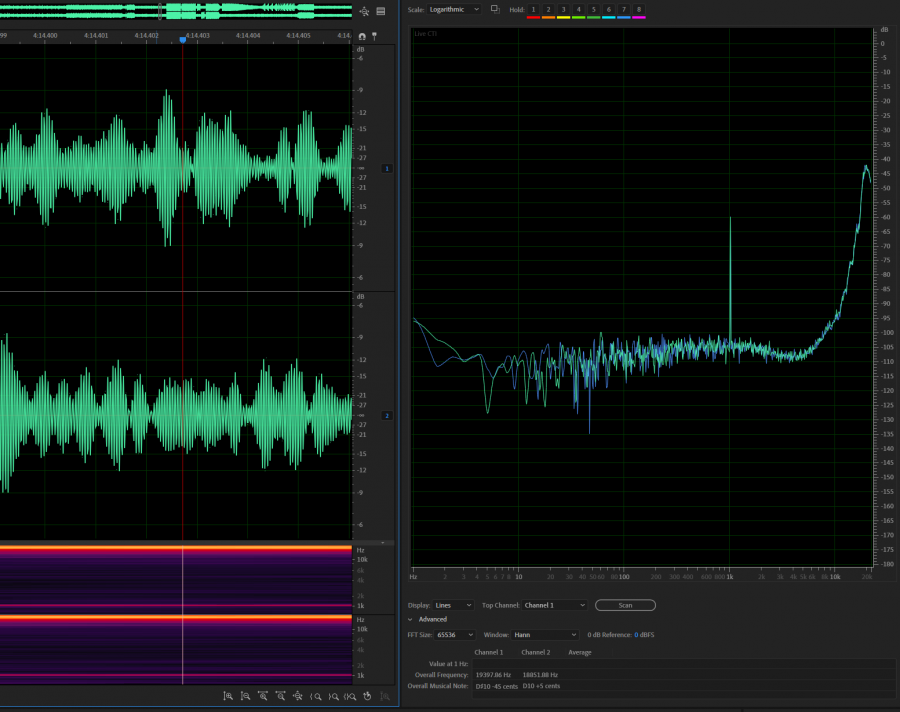Screen dimensions: 900x712
Task: Click Zoom In at In Point icon
Action: coord(317,696)
